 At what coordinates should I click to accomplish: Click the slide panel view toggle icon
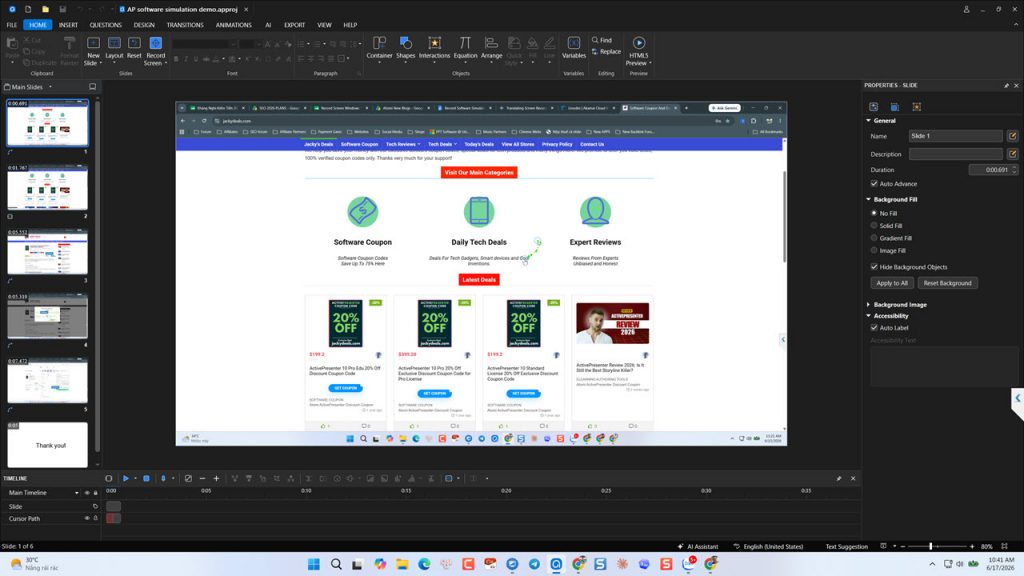pyautogui.click(x=93, y=87)
